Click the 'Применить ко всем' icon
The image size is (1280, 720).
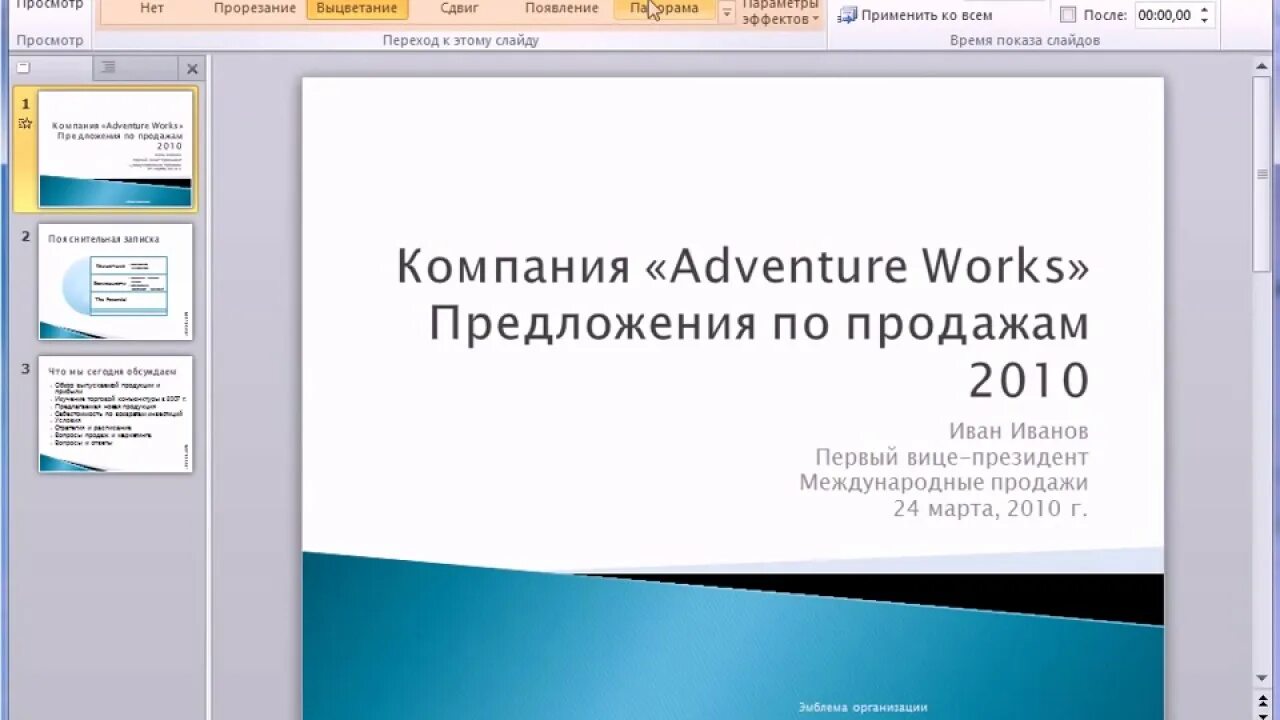[x=847, y=15]
